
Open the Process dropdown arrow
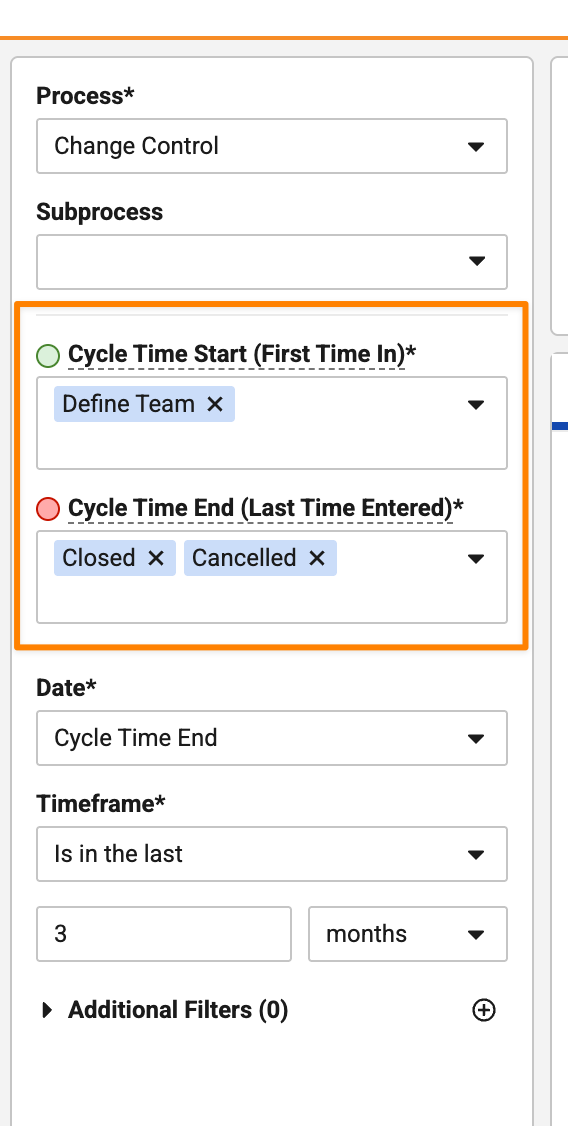point(475,146)
